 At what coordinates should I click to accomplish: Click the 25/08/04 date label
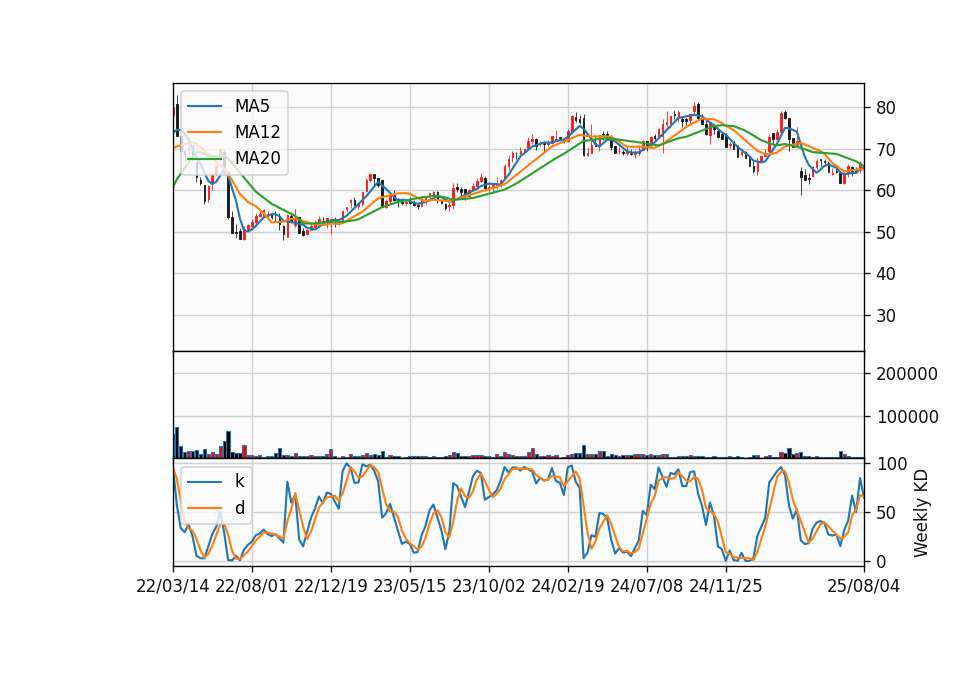pos(863,586)
